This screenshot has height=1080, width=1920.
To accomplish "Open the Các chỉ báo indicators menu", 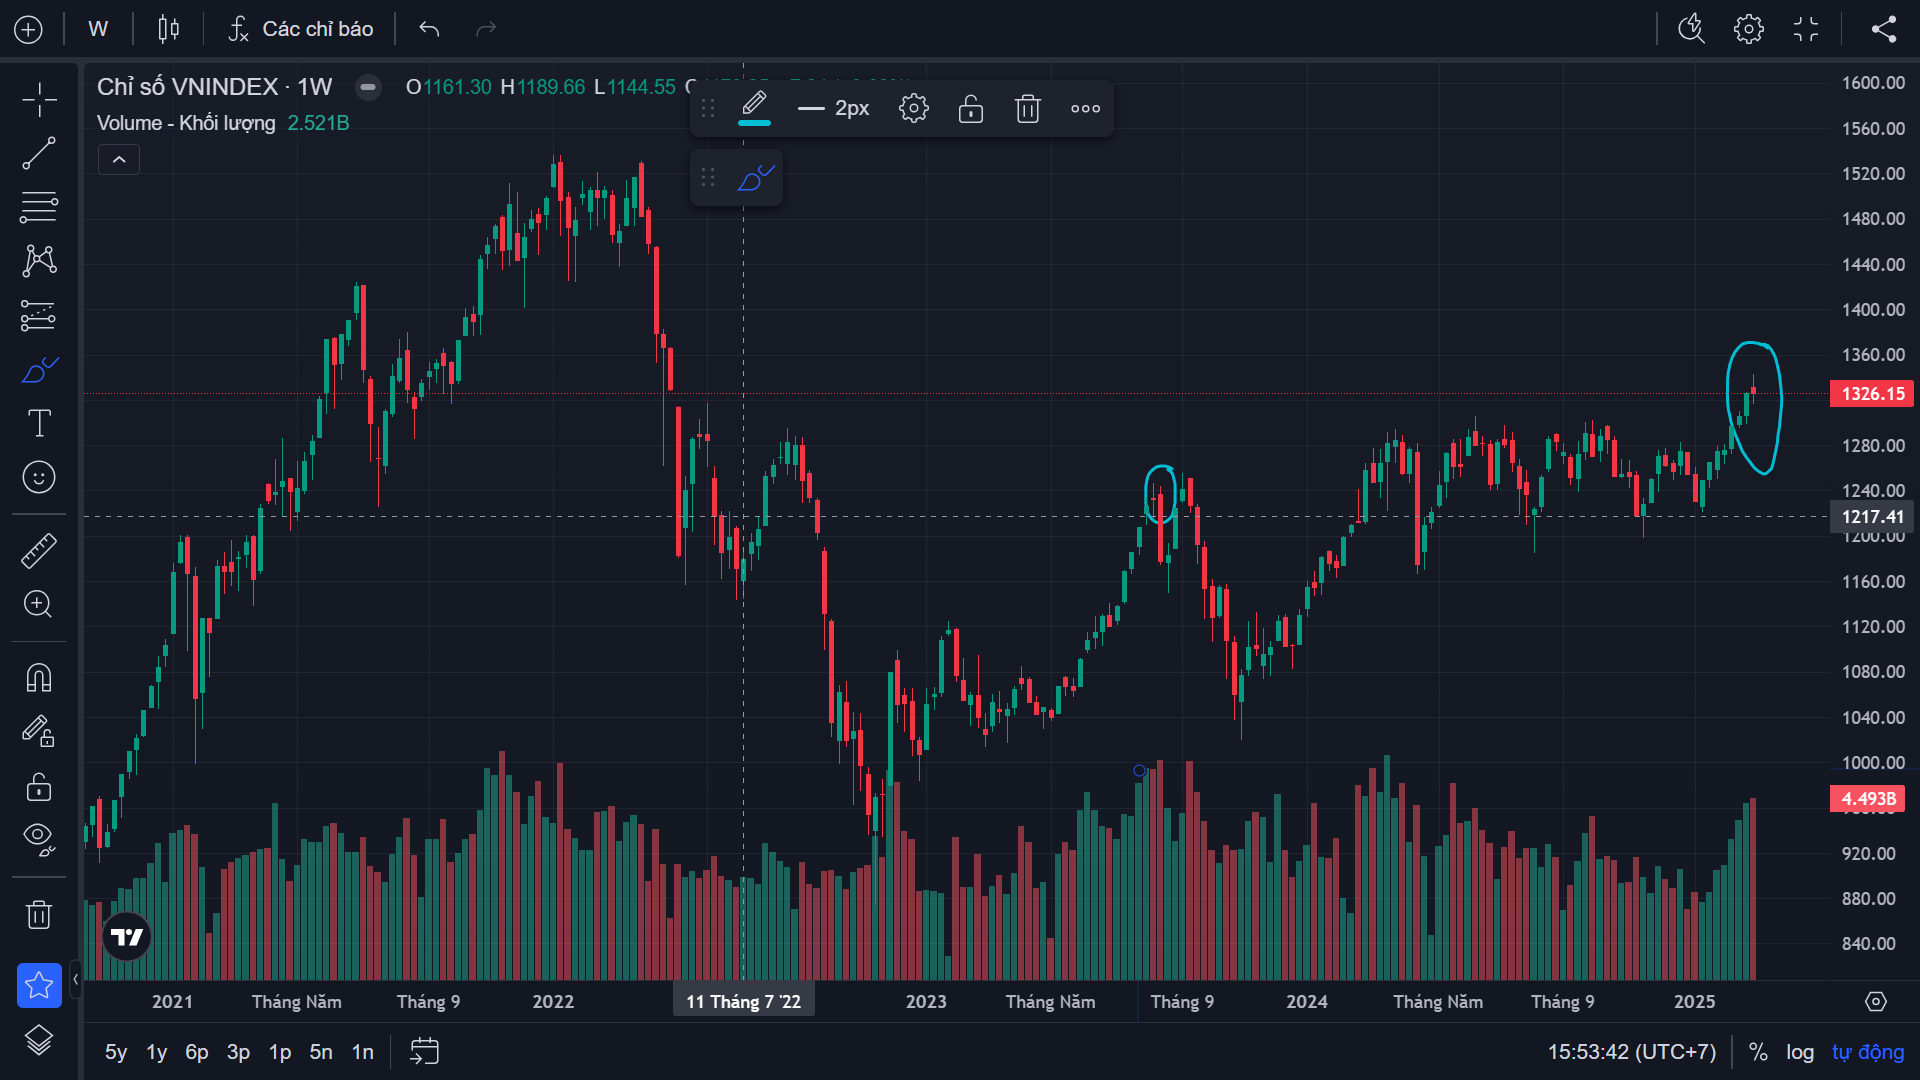I will tap(301, 29).
